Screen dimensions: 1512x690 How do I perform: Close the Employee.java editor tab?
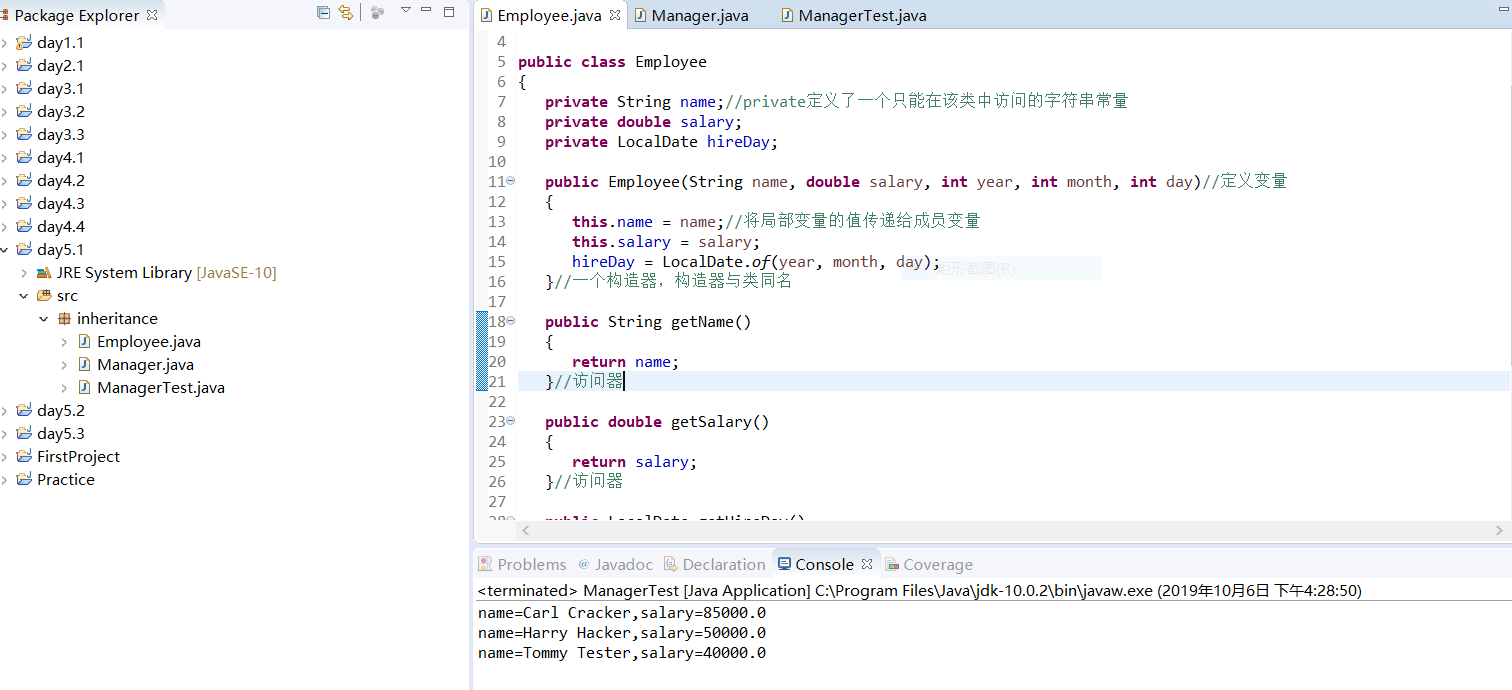click(x=615, y=15)
